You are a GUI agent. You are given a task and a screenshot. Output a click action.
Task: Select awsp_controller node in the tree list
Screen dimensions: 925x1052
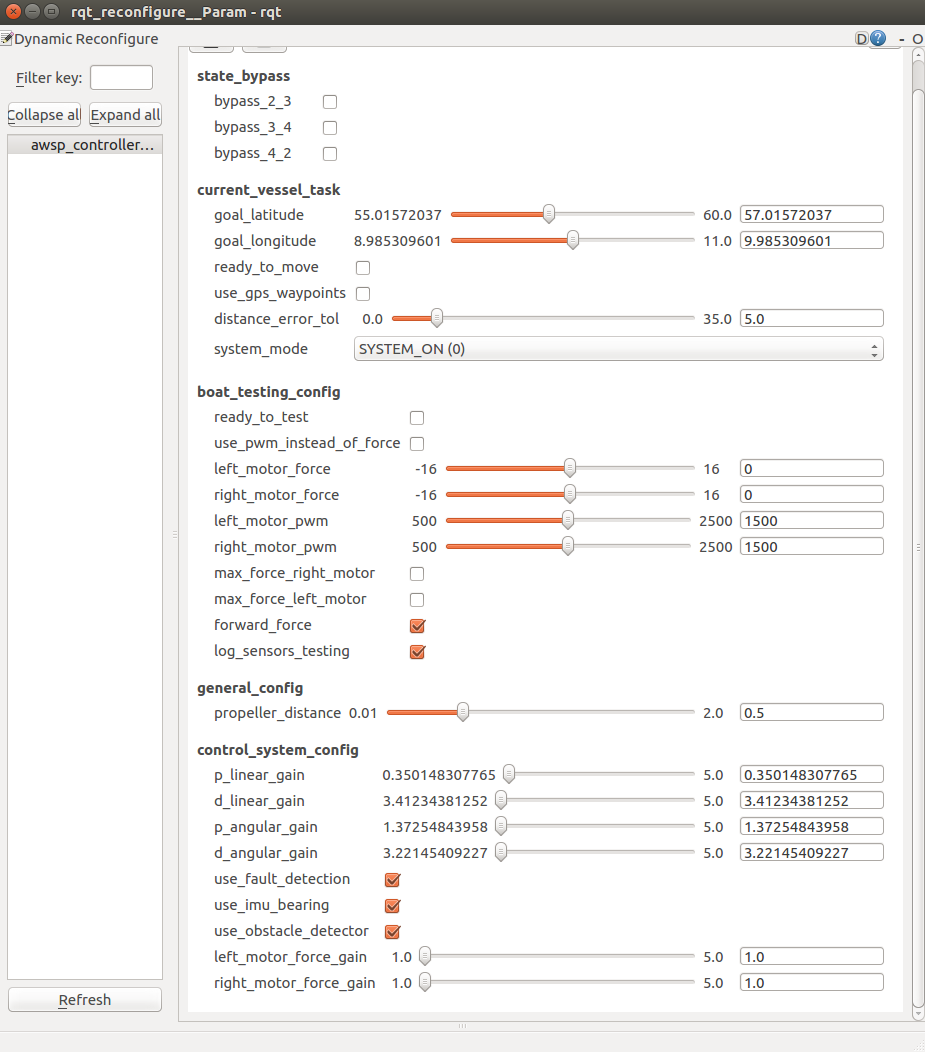point(85,145)
